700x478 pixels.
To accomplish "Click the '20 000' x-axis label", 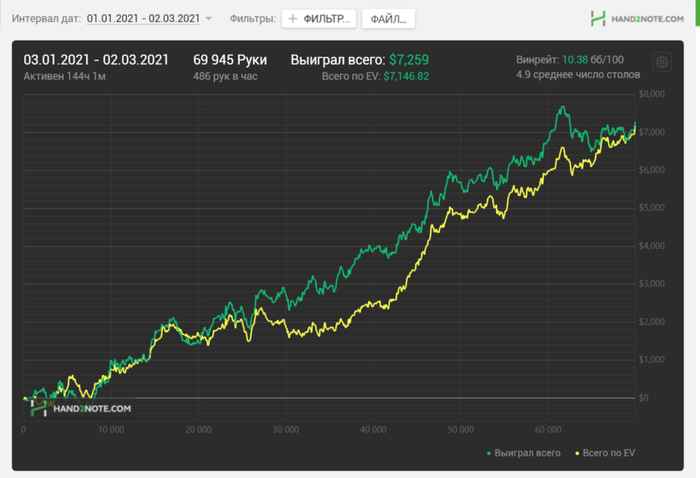I will click(198, 430).
